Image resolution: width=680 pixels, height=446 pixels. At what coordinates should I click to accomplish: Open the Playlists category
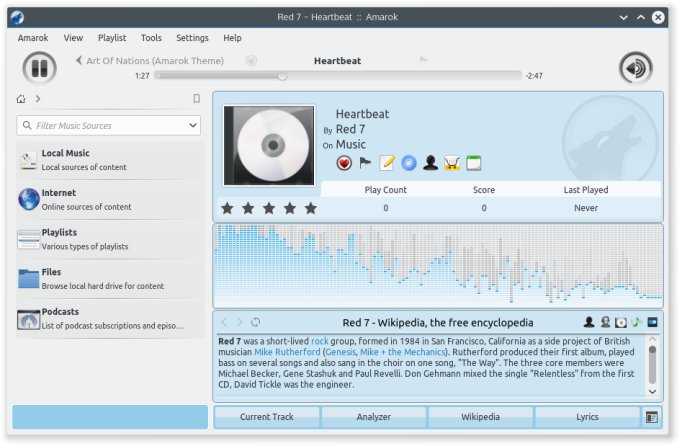110,239
